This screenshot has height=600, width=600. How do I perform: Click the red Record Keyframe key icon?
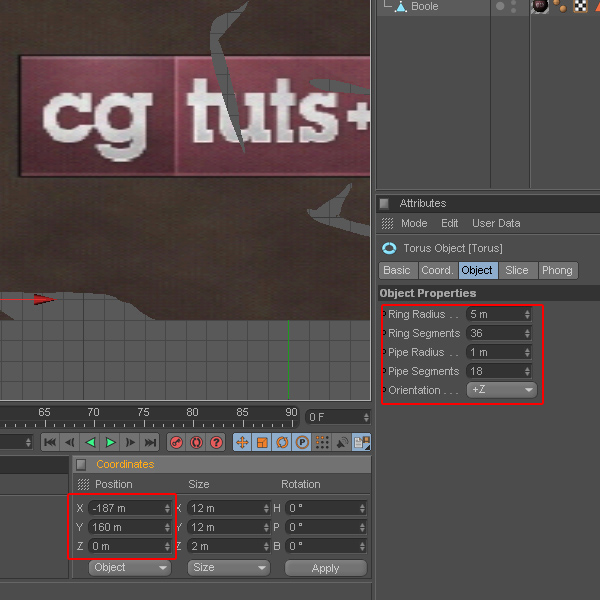pyautogui.click(x=176, y=443)
